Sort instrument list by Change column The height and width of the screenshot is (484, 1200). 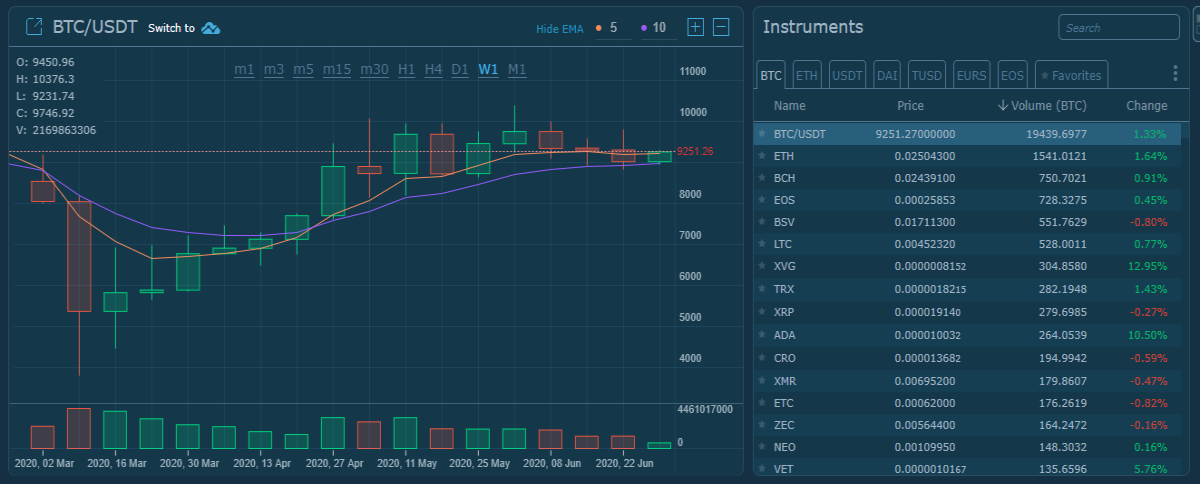(x=1146, y=106)
